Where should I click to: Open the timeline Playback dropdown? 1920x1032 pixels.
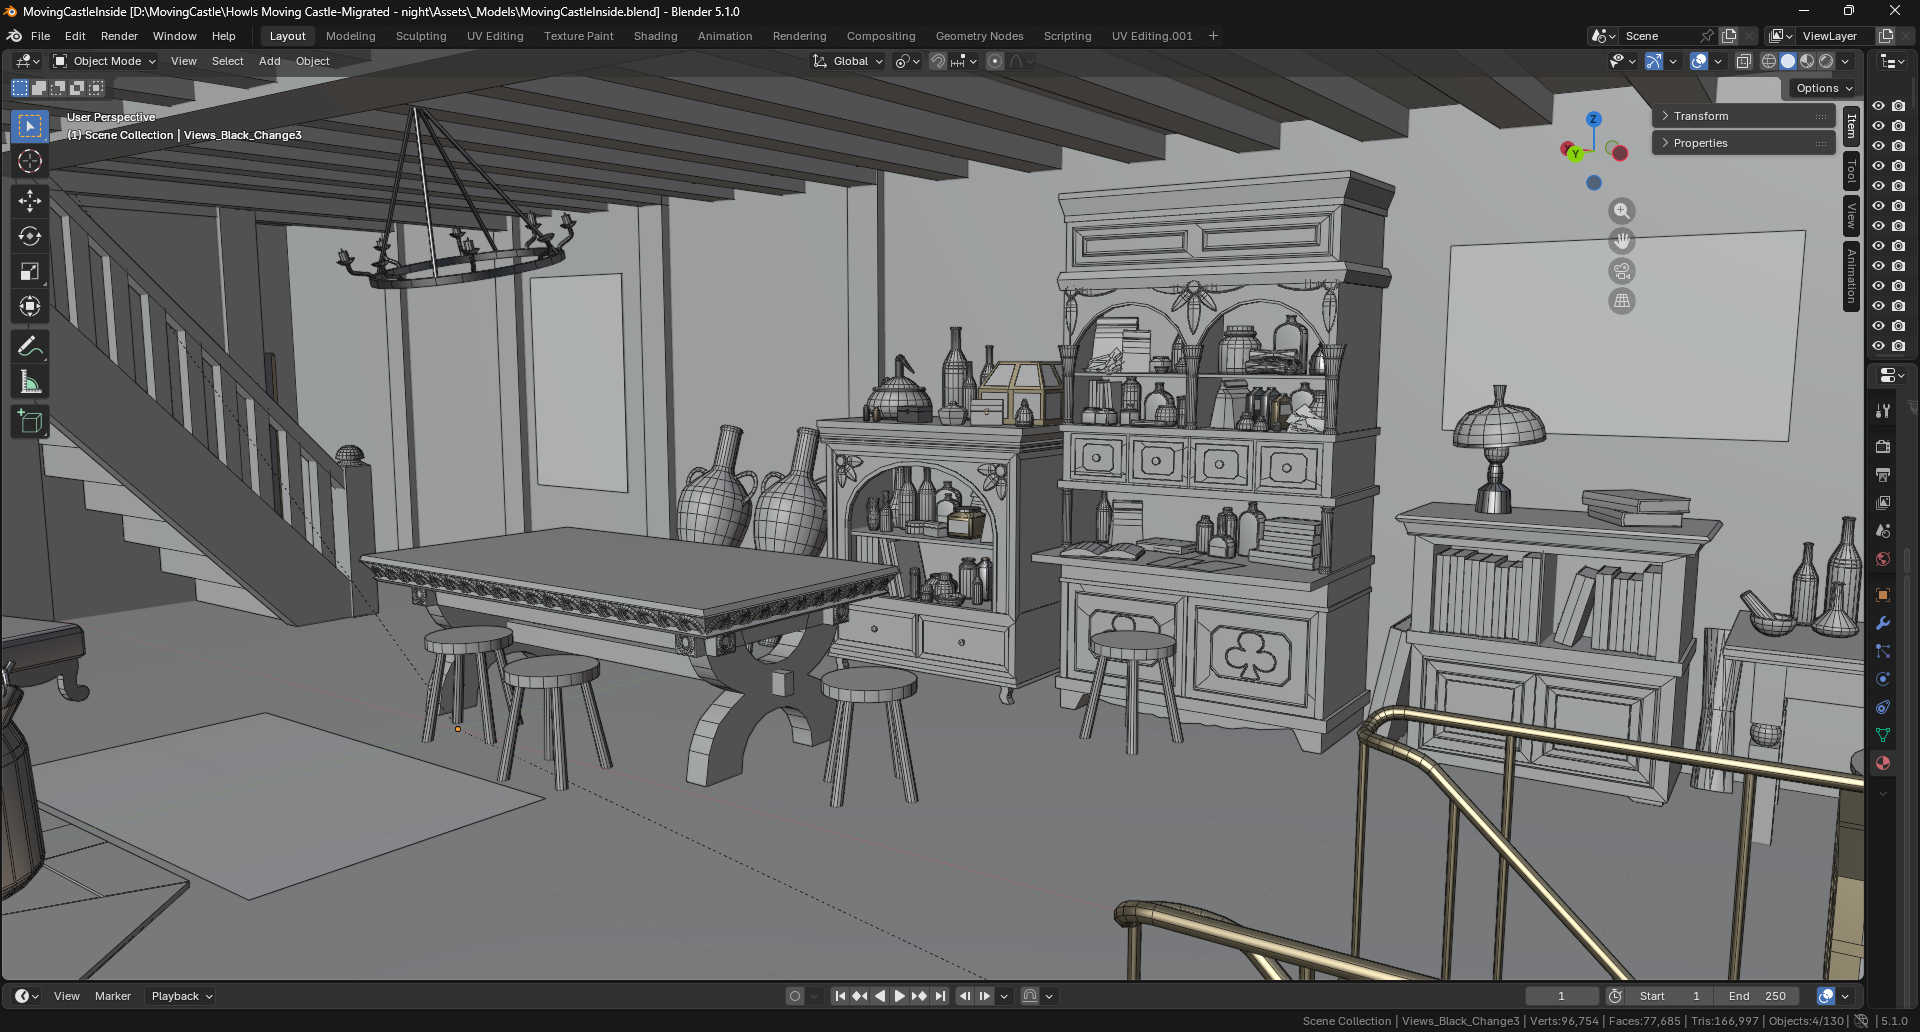tap(181, 996)
